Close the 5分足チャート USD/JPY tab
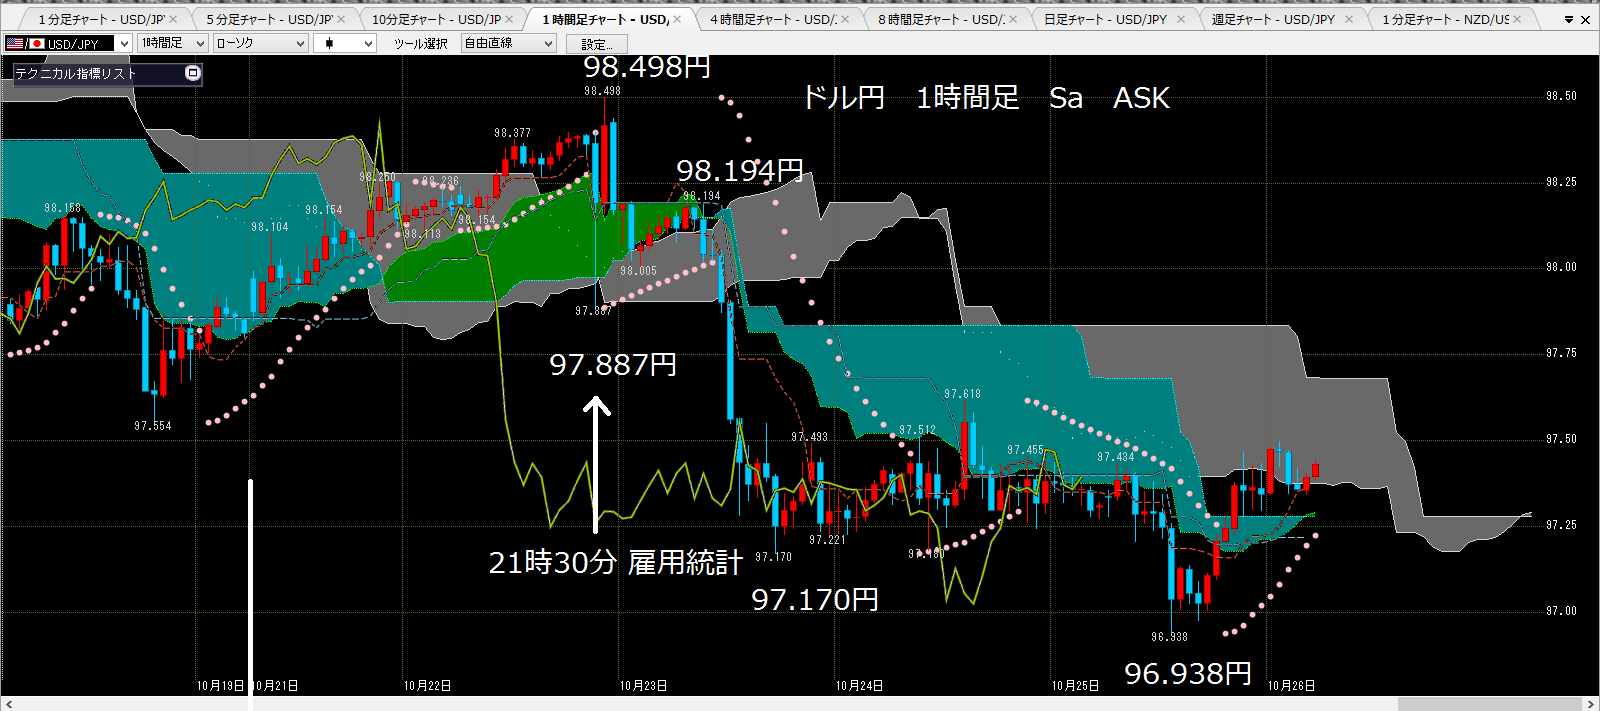The width and height of the screenshot is (1616, 711). tap(341, 19)
